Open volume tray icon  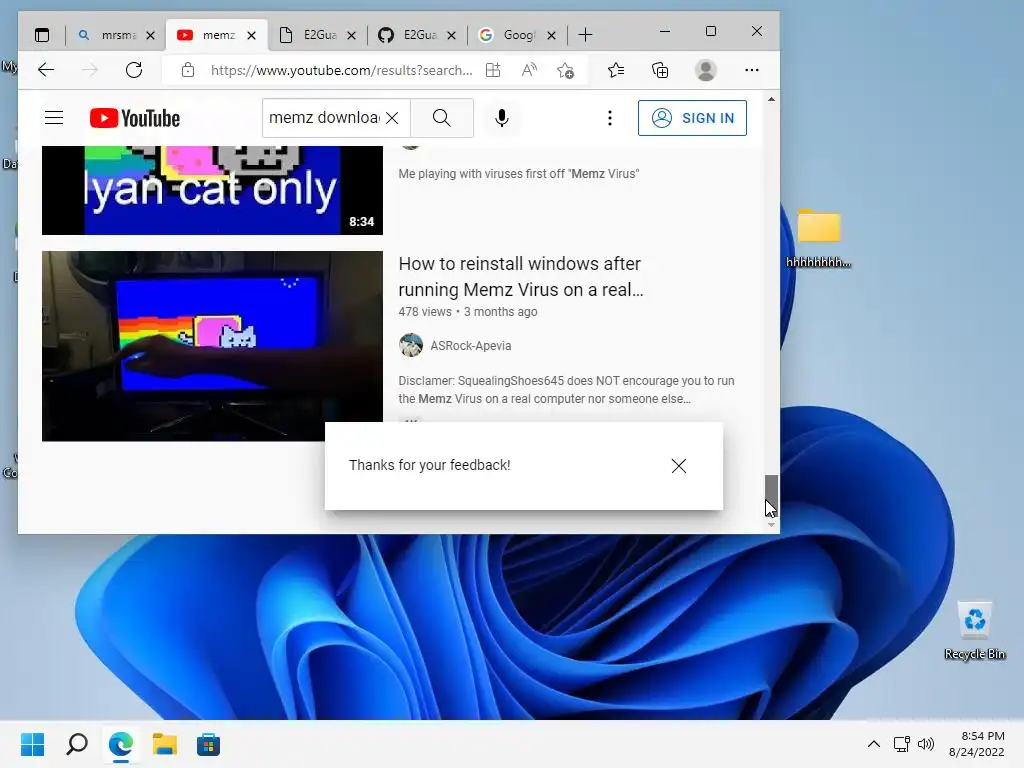click(x=926, y=744)
